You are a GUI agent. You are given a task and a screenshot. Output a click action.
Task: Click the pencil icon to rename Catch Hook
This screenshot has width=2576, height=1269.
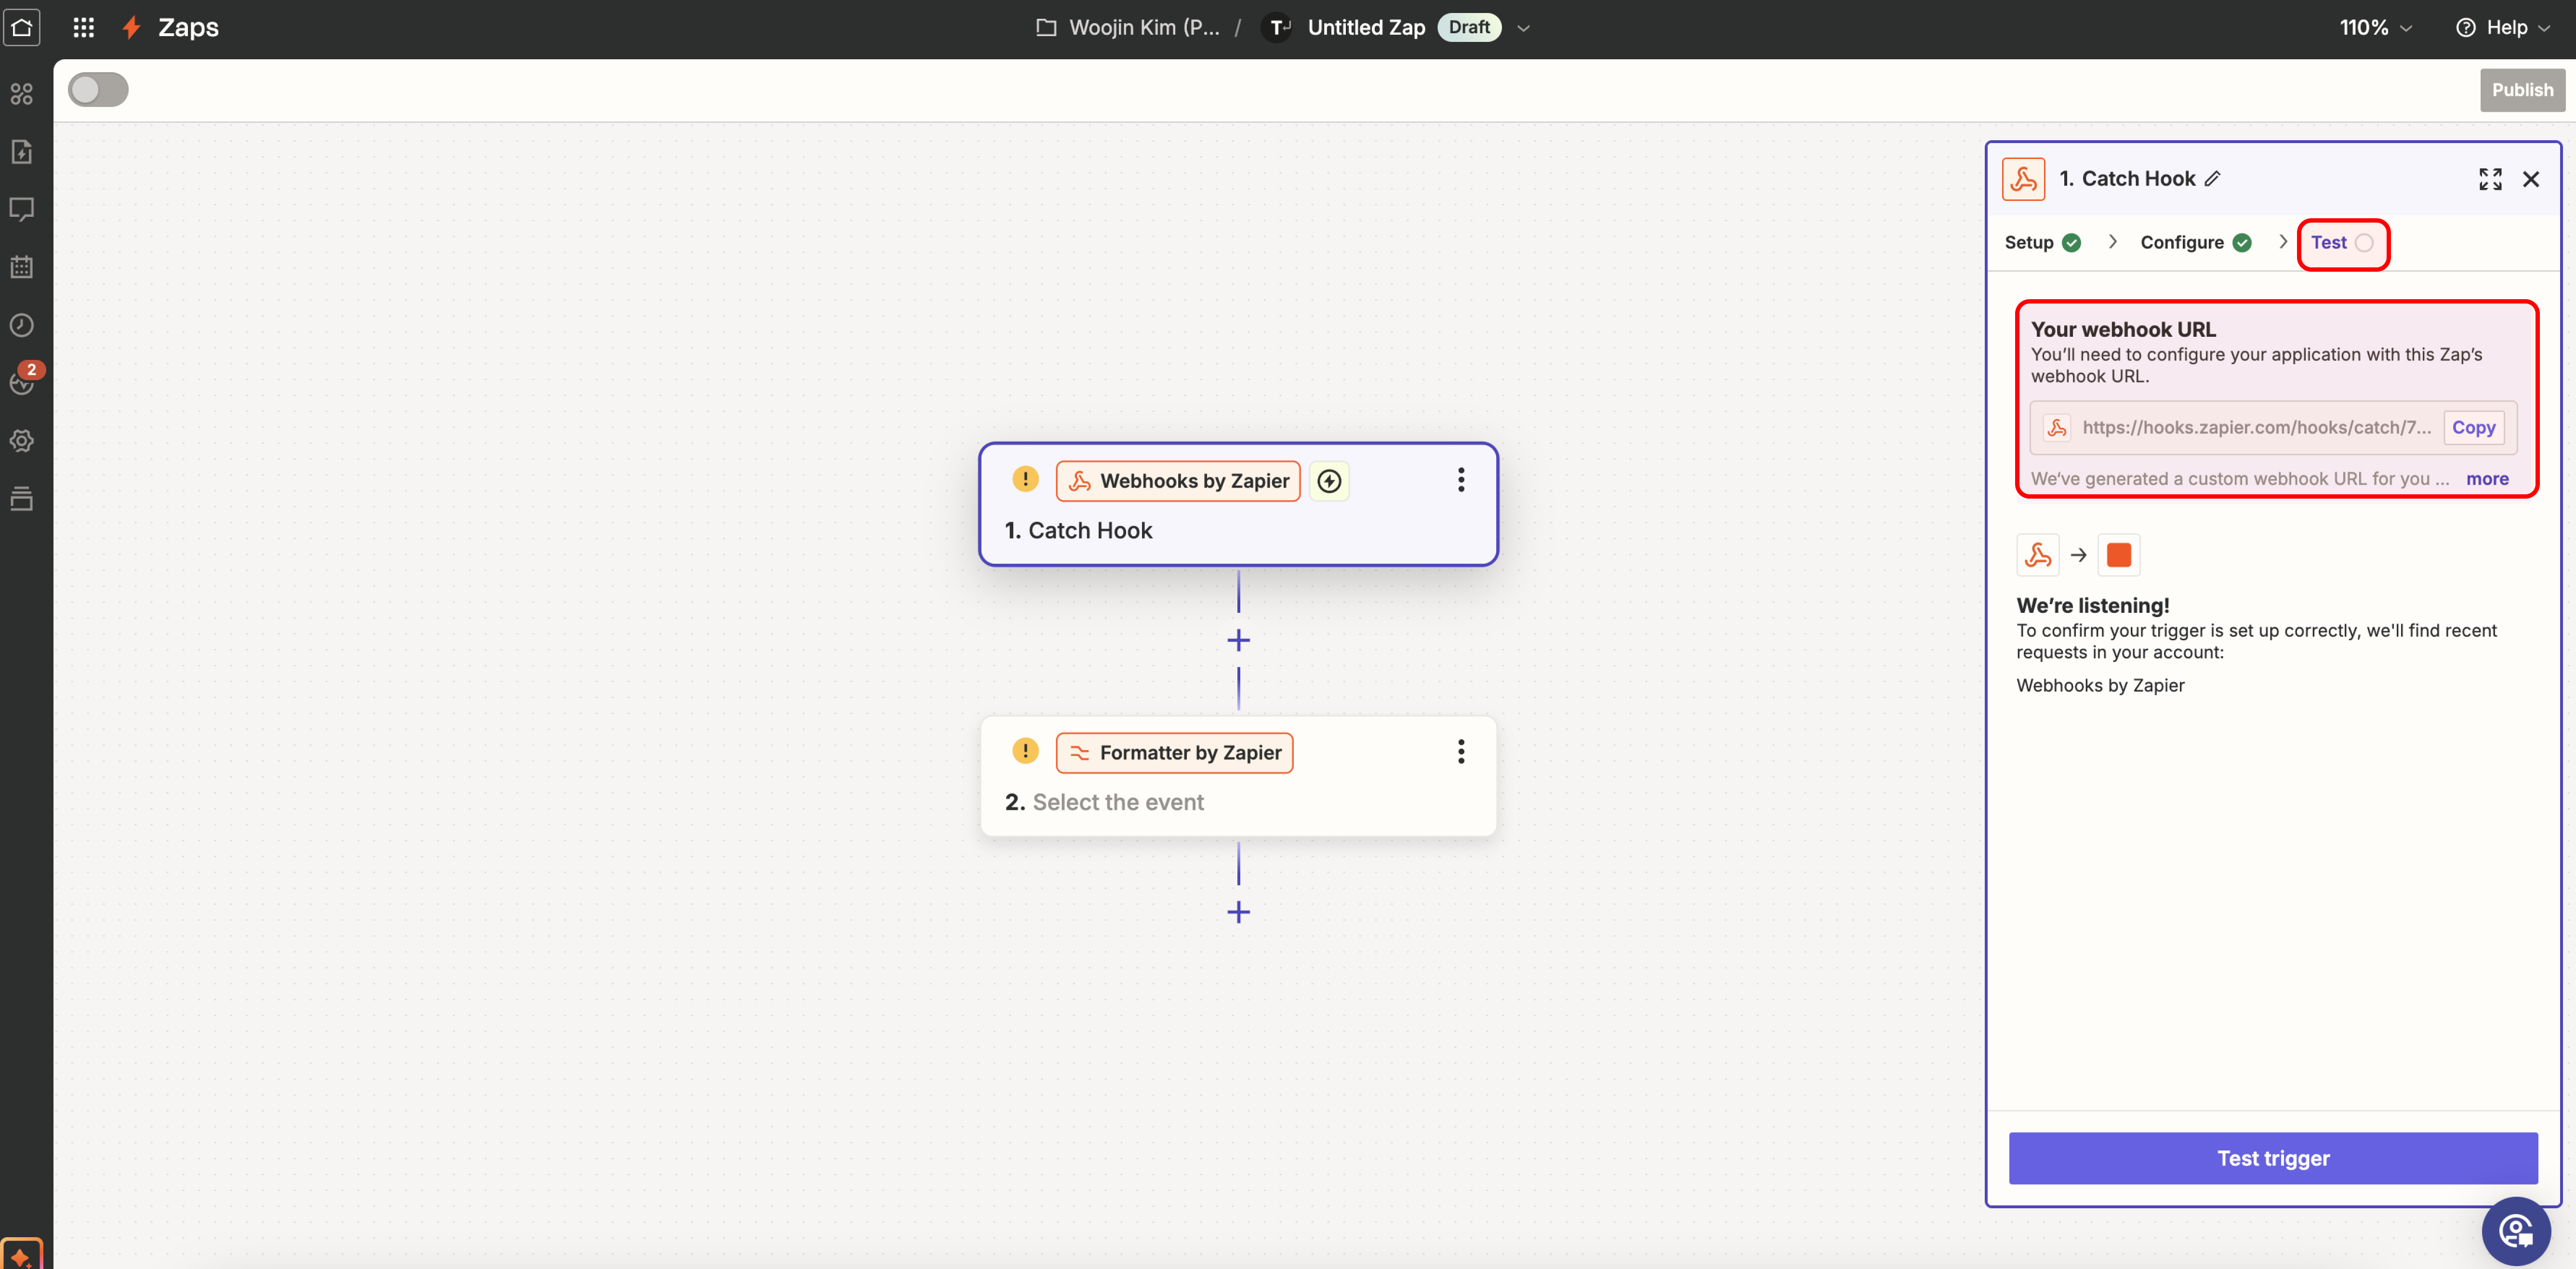pyautogui.click(x=2213, y=179)
